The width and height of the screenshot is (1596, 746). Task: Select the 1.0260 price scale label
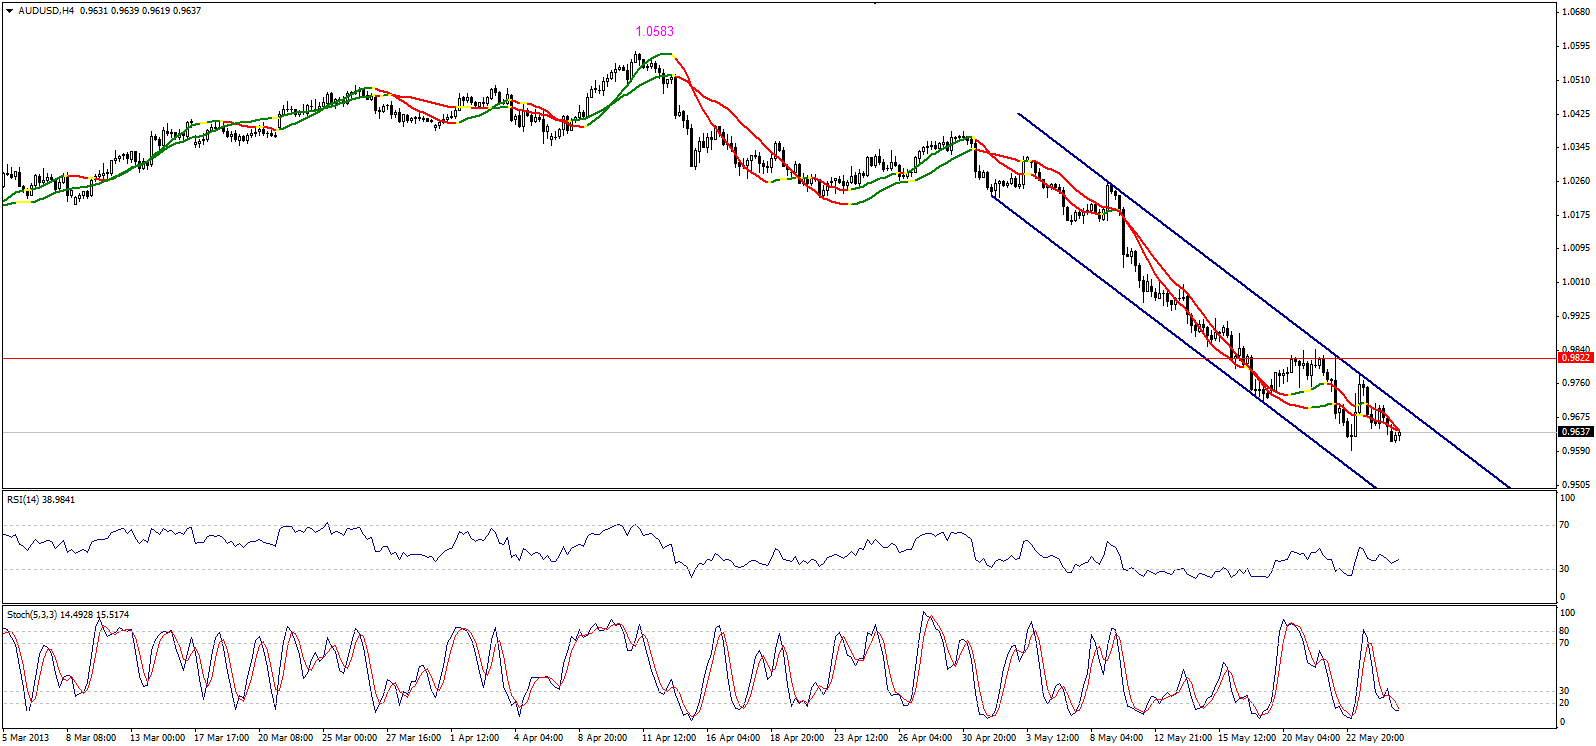1576,181
